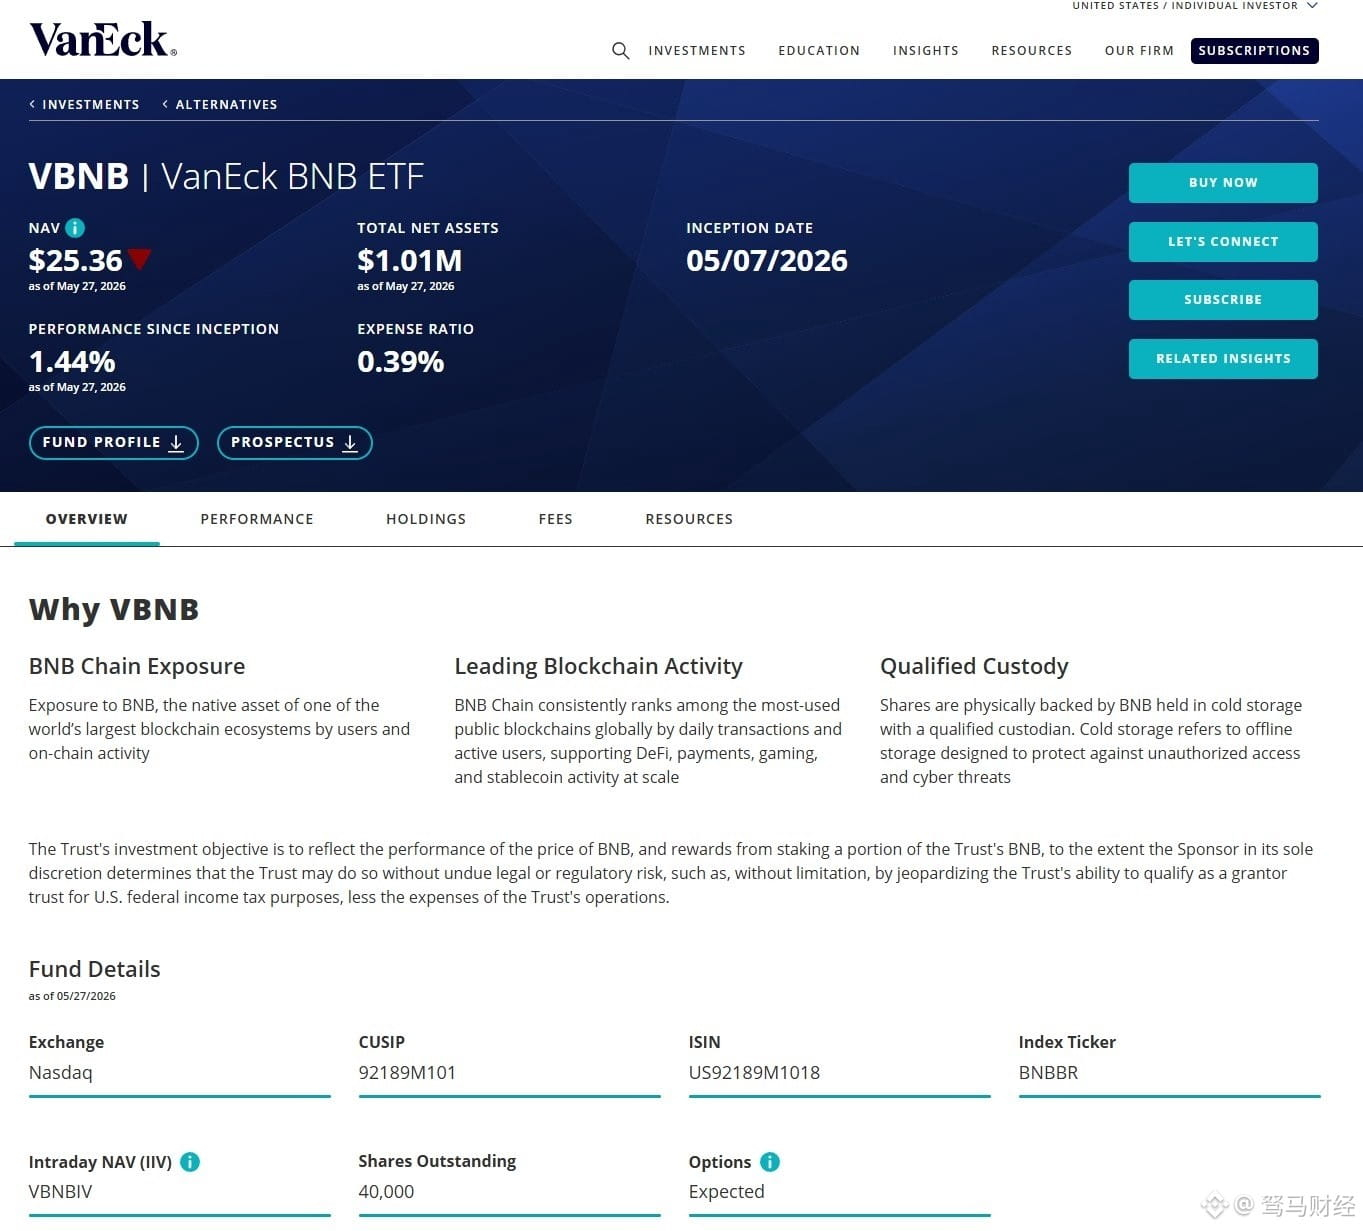Click the NAV info icon
Viewport: 1363px width, 1231px height.
tap(75, 228)
